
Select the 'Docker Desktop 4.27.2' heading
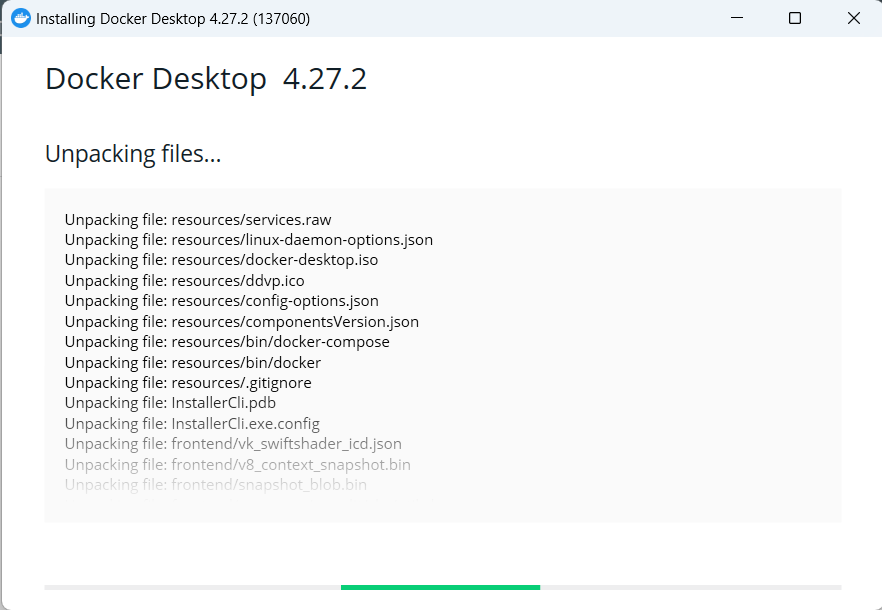tap(206, 79)
